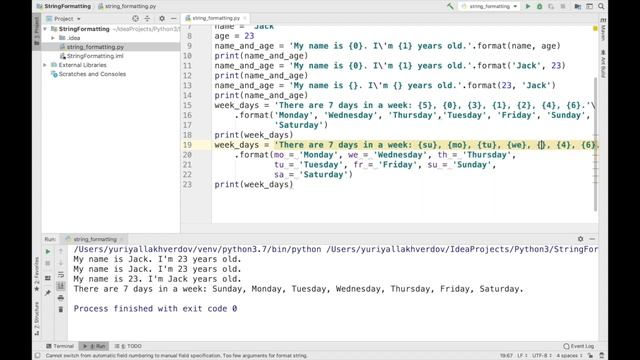Click status bar warning message text
The height and width of the screenshot is (360, 640).
point(176,356)
